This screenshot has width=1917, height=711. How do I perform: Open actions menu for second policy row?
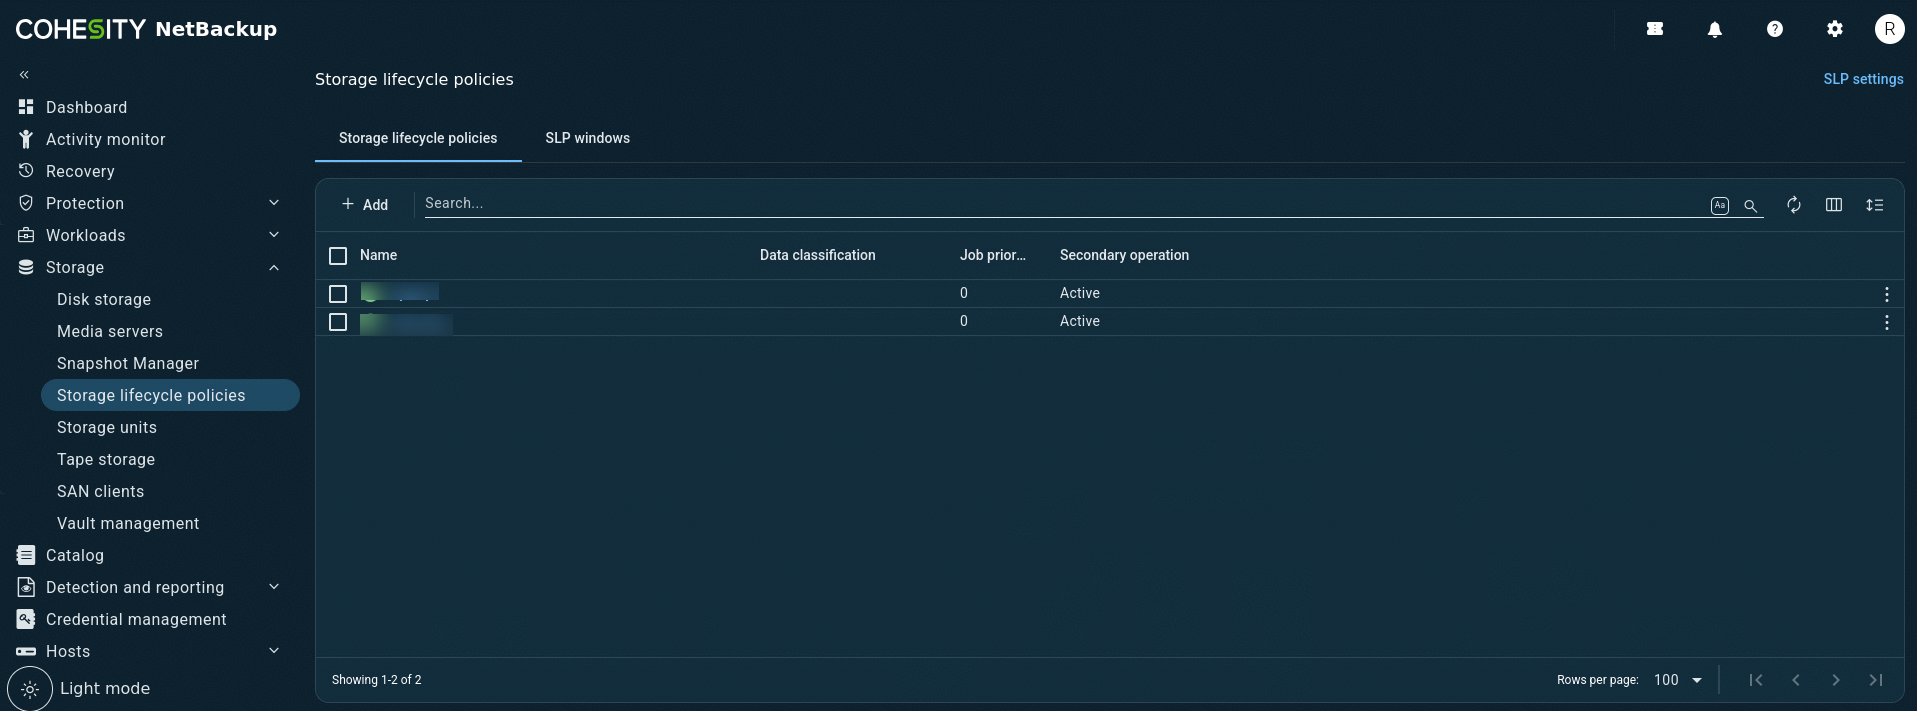tap(1886, 322)
